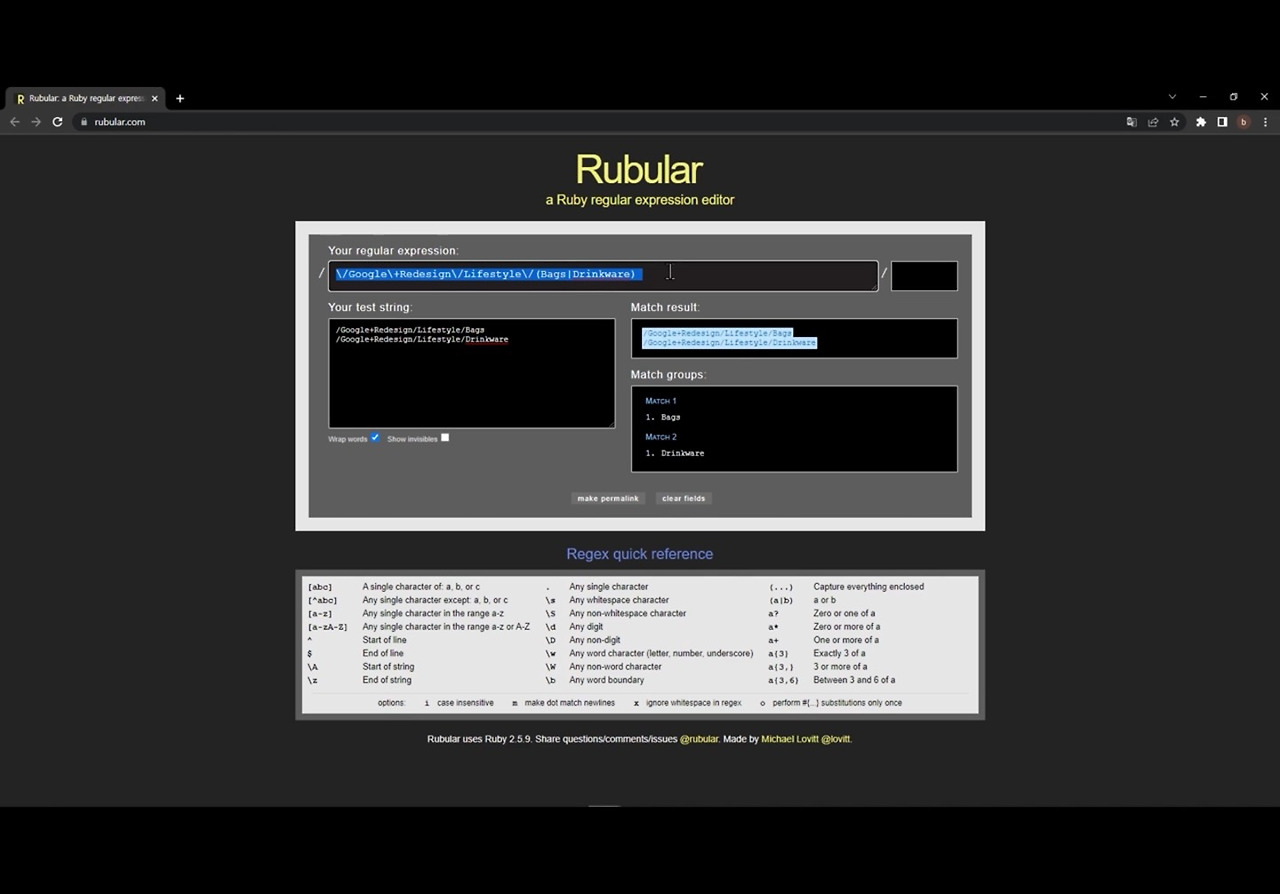
Task: Click "End of string" in the reference
Action: 387,680
